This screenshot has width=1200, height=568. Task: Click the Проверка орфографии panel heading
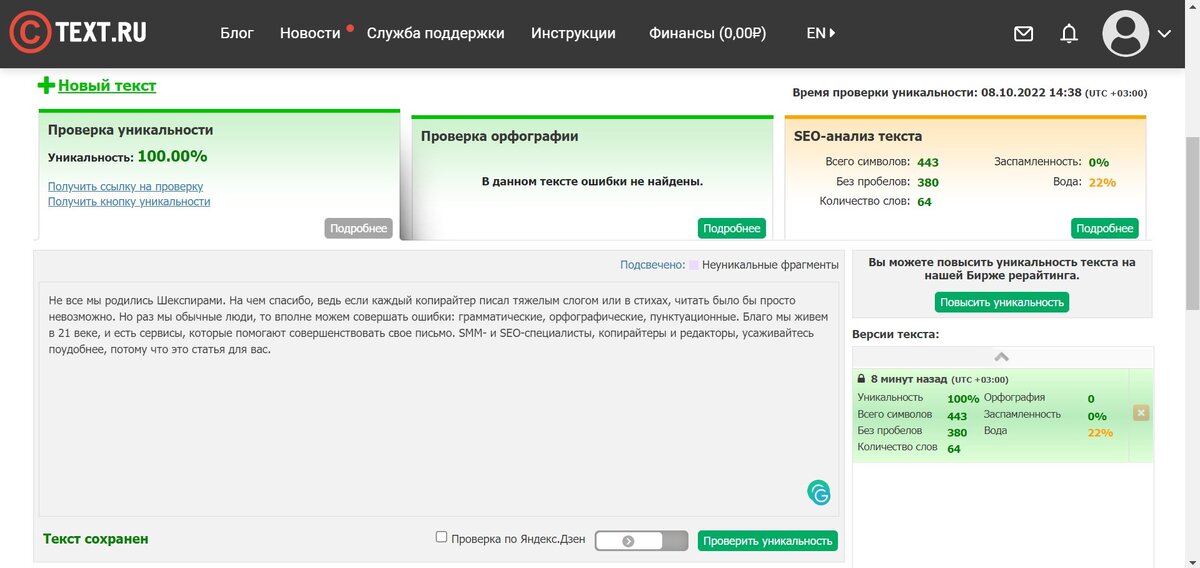(499, 136)
